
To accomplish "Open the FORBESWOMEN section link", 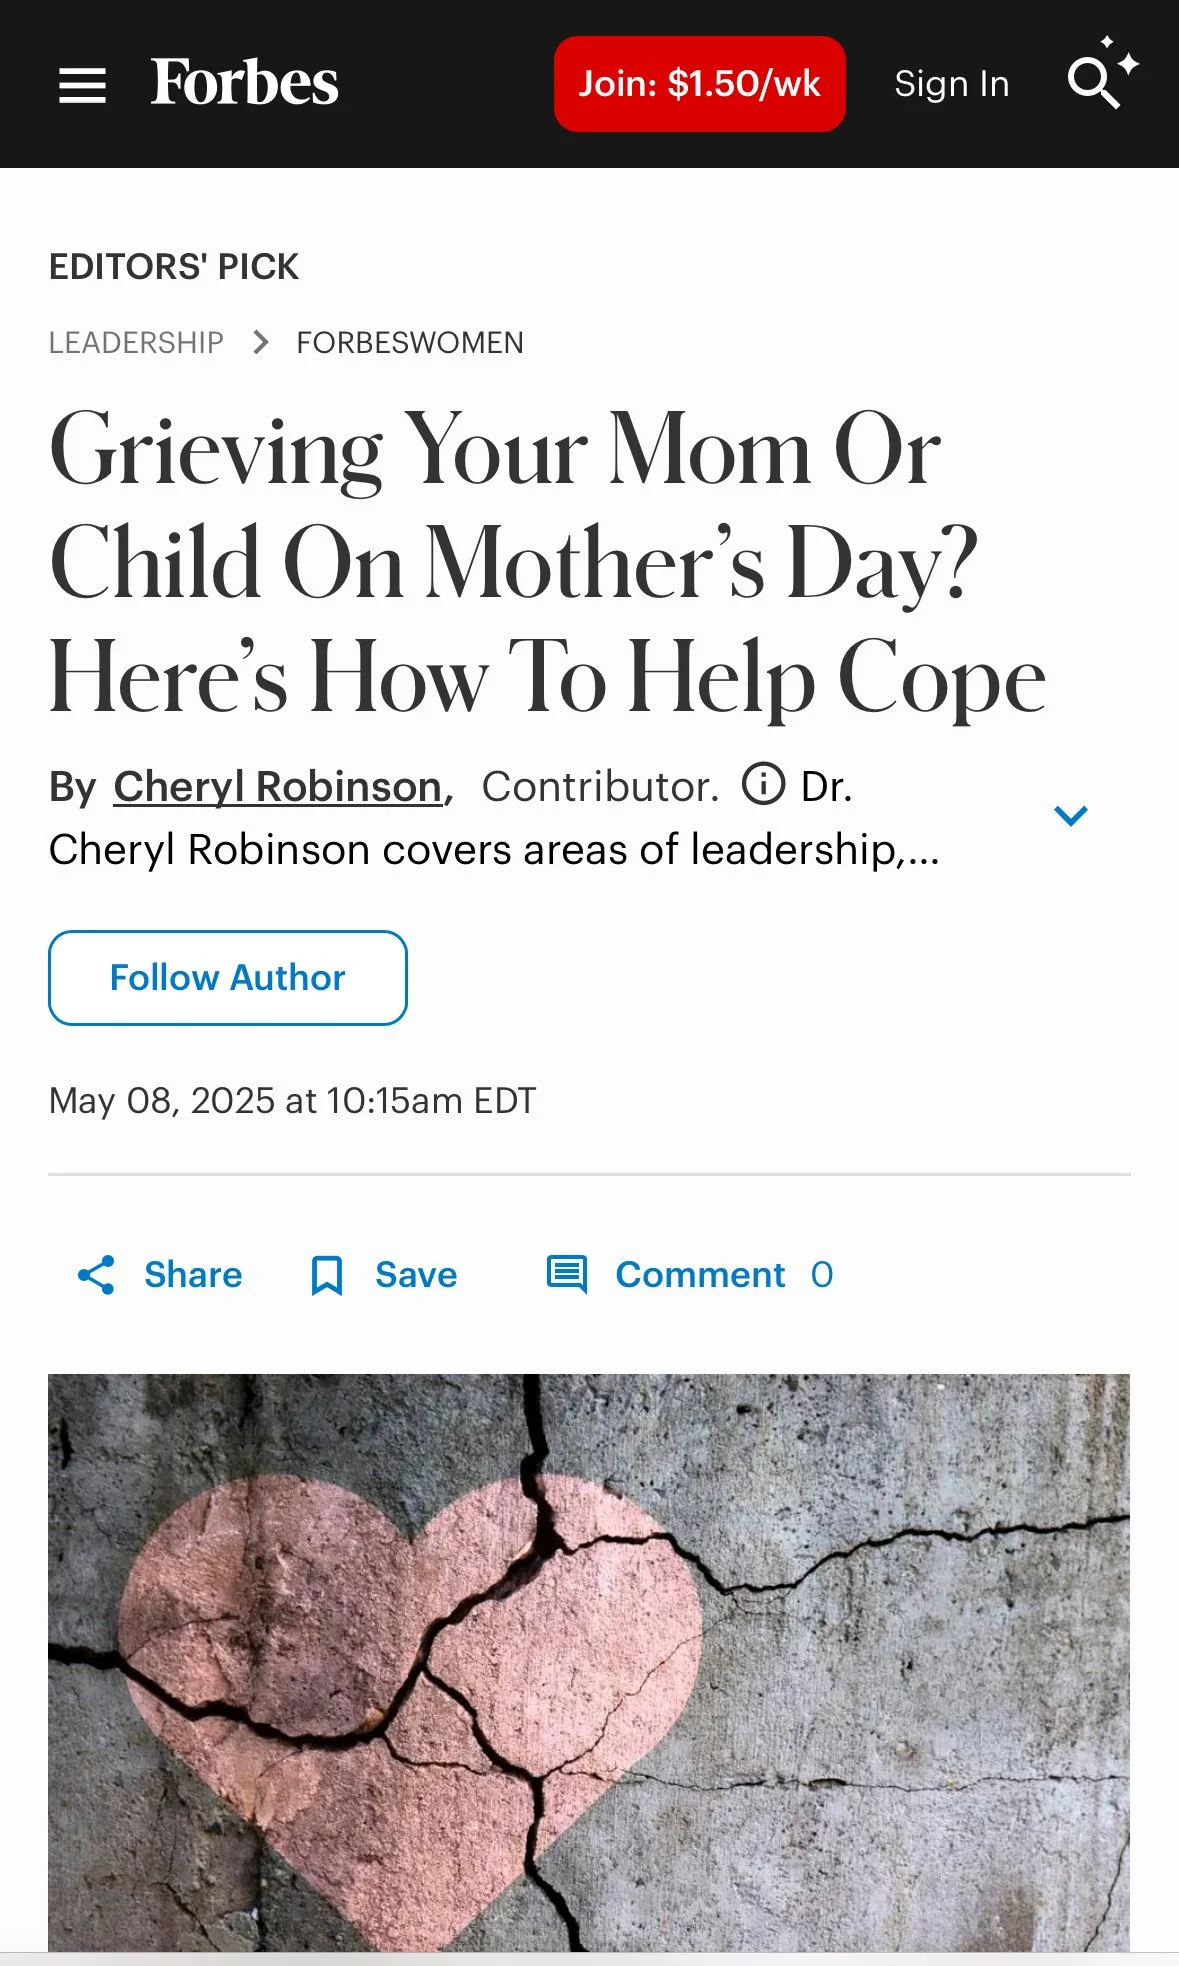I will tap(410, 343).
